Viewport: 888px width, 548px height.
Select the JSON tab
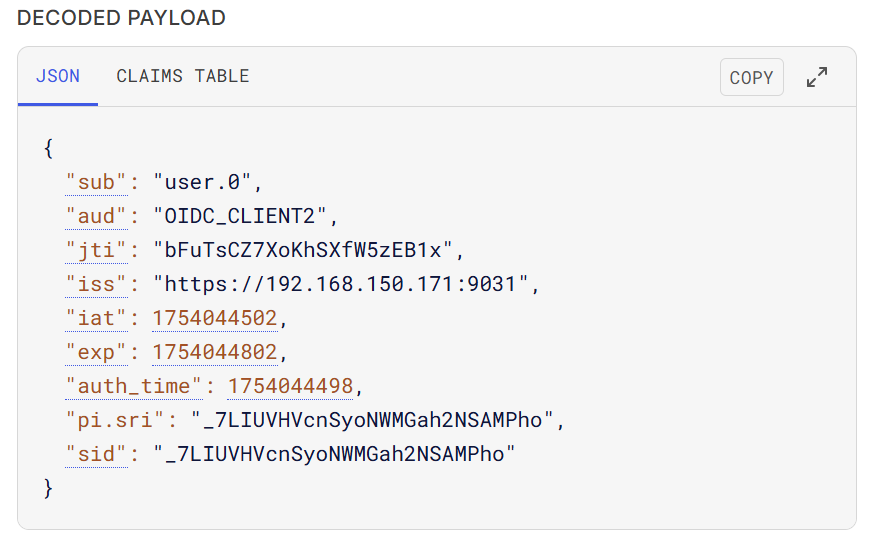pos(58,76)
